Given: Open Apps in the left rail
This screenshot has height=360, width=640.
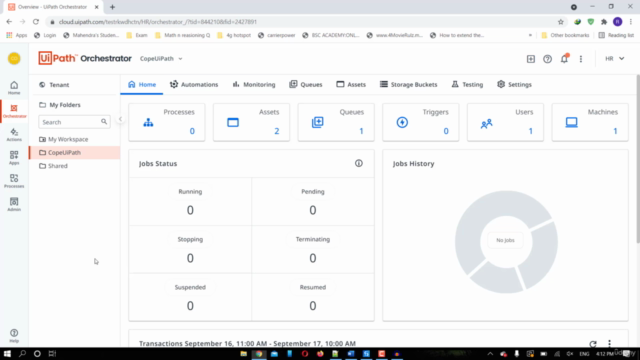Looking at the screenshot, I should (14, 158).
